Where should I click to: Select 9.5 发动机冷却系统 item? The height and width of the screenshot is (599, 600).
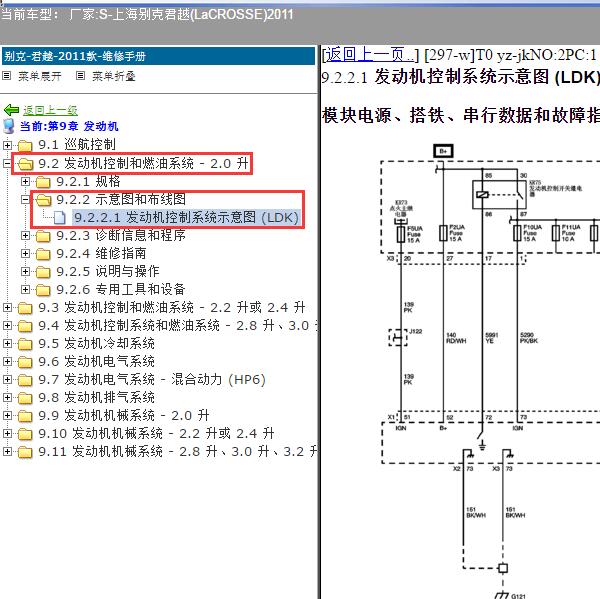click(96, 343)
